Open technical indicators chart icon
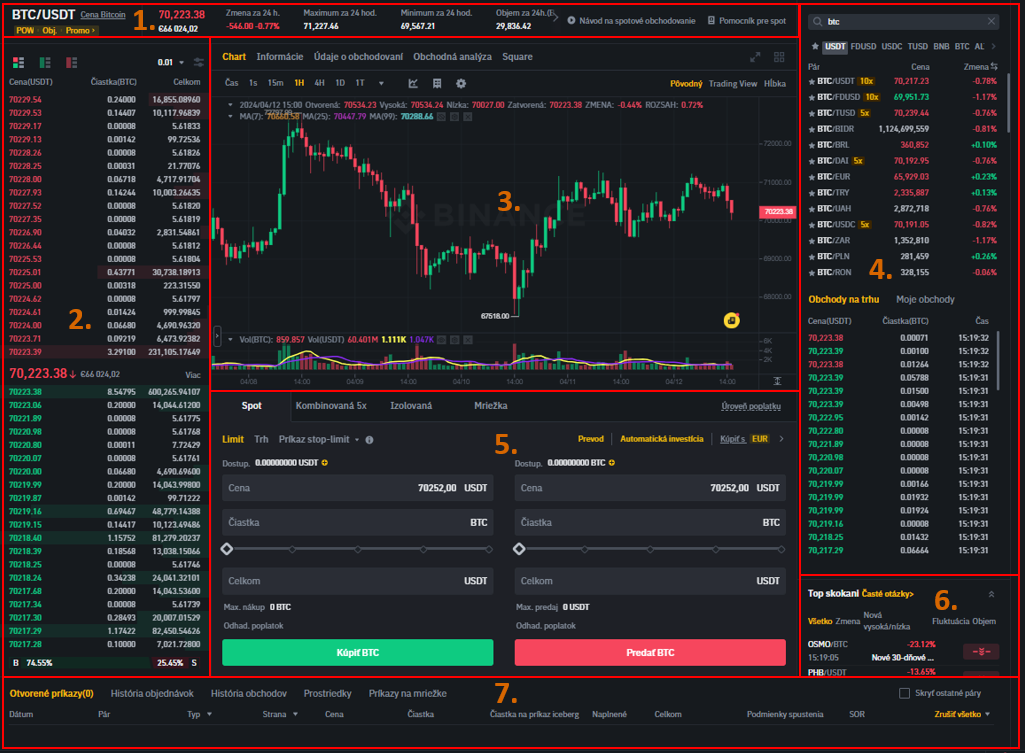Image resolution: width=1025 pixels, height=753 pixels. 414,83
